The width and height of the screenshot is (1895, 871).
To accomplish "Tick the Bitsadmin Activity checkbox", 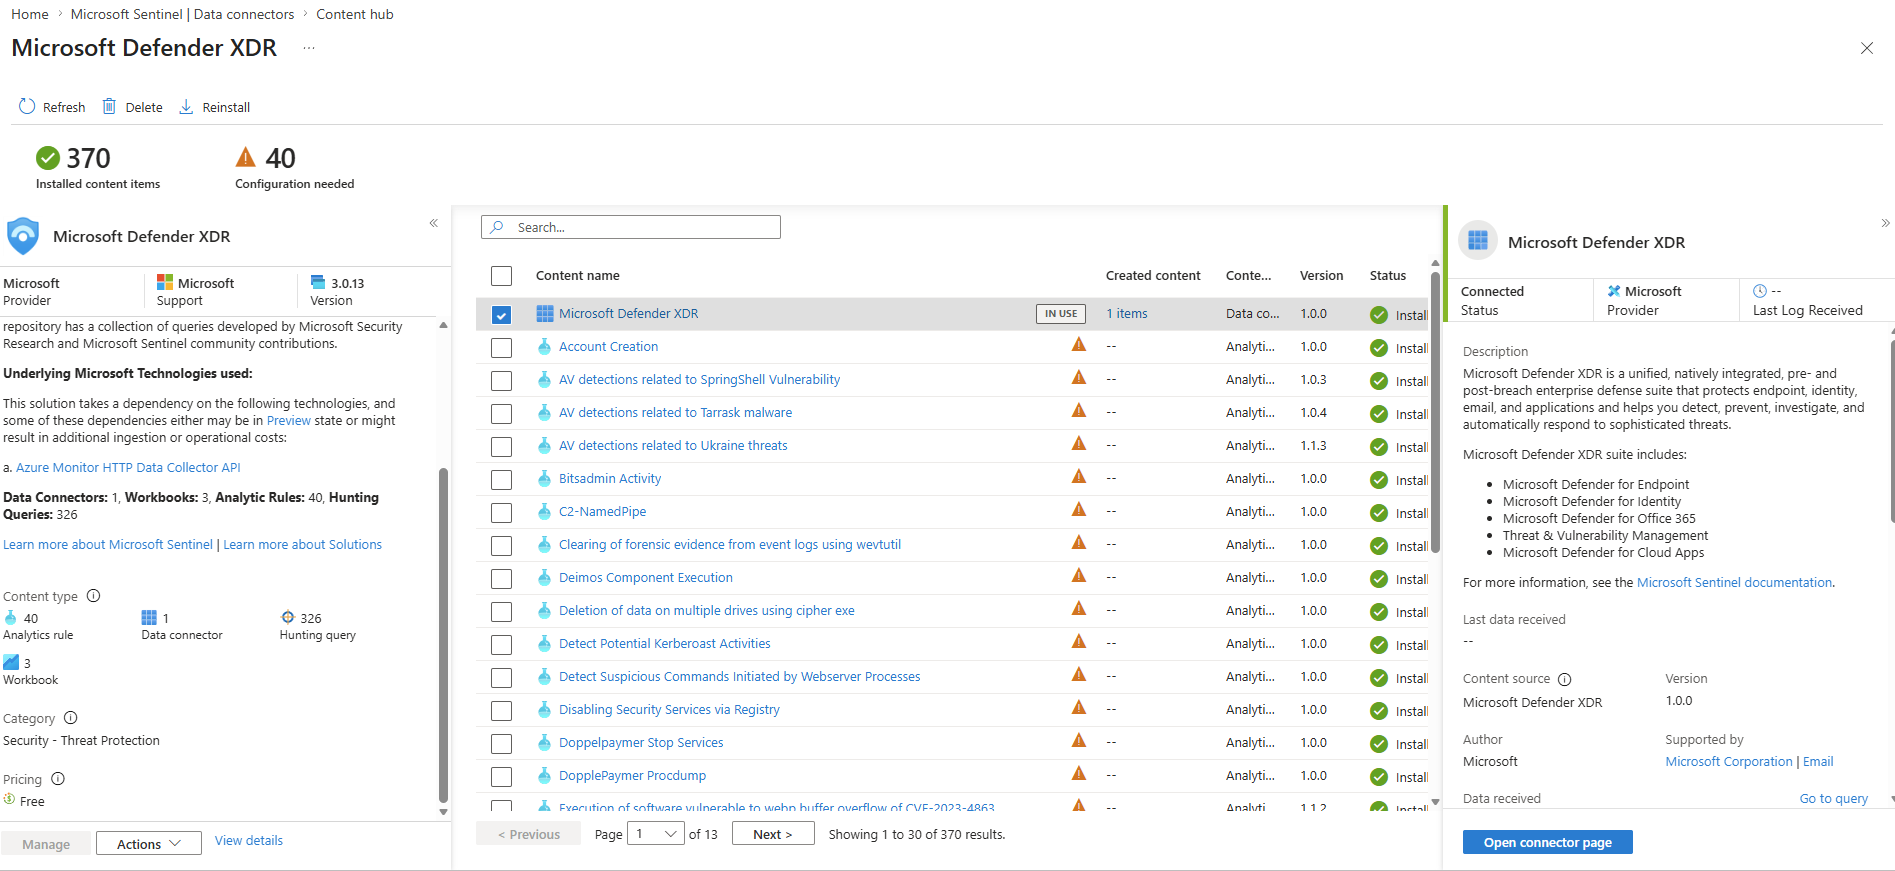I will 502,480.
